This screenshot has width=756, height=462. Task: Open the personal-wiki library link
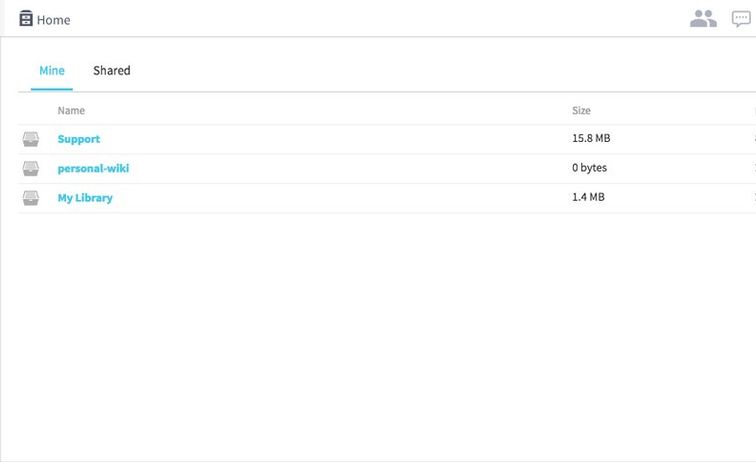pyautogui.click(x=93, y=168)
